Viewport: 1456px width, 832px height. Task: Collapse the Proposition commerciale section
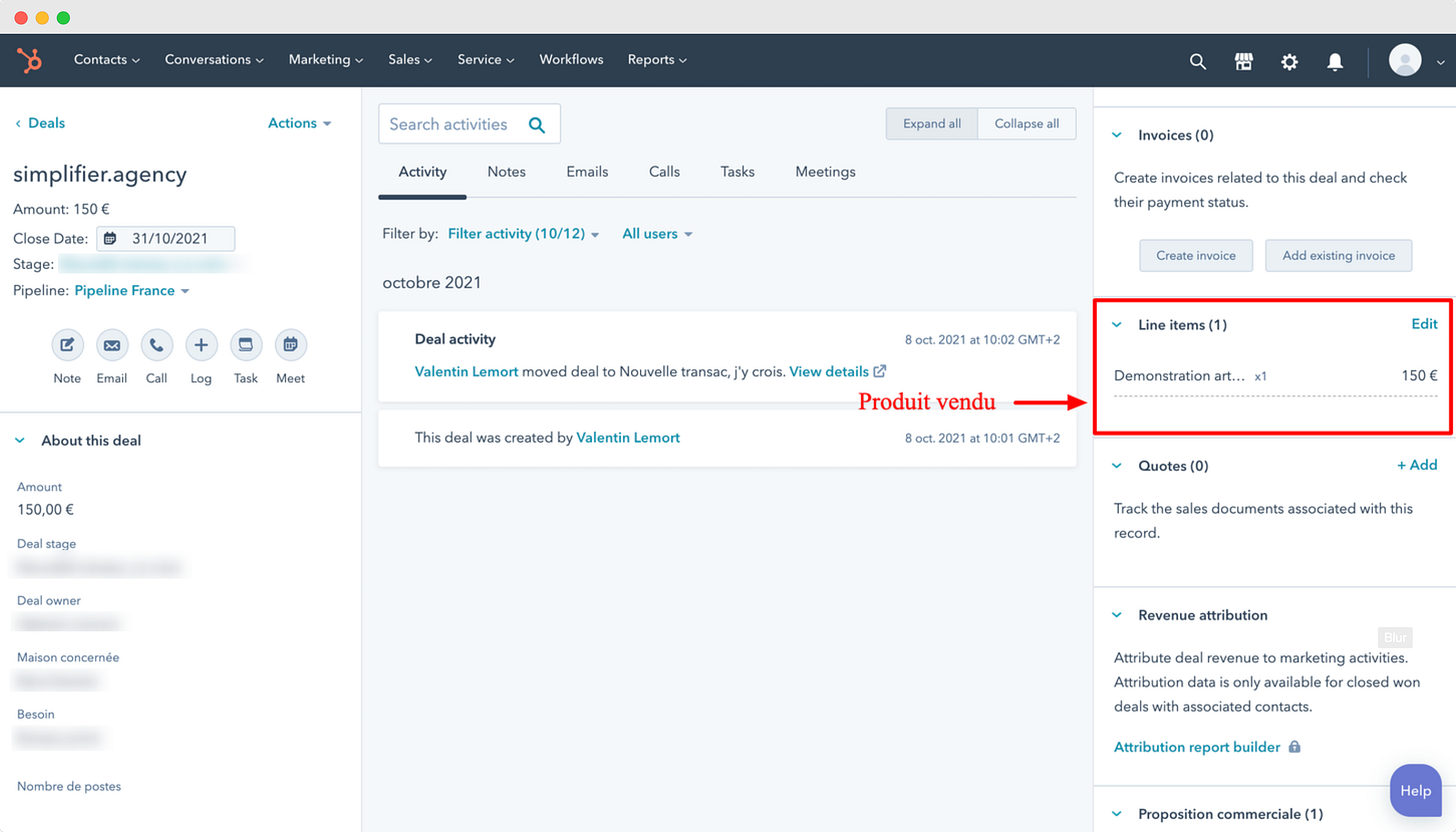click(x=1117, y=814)
